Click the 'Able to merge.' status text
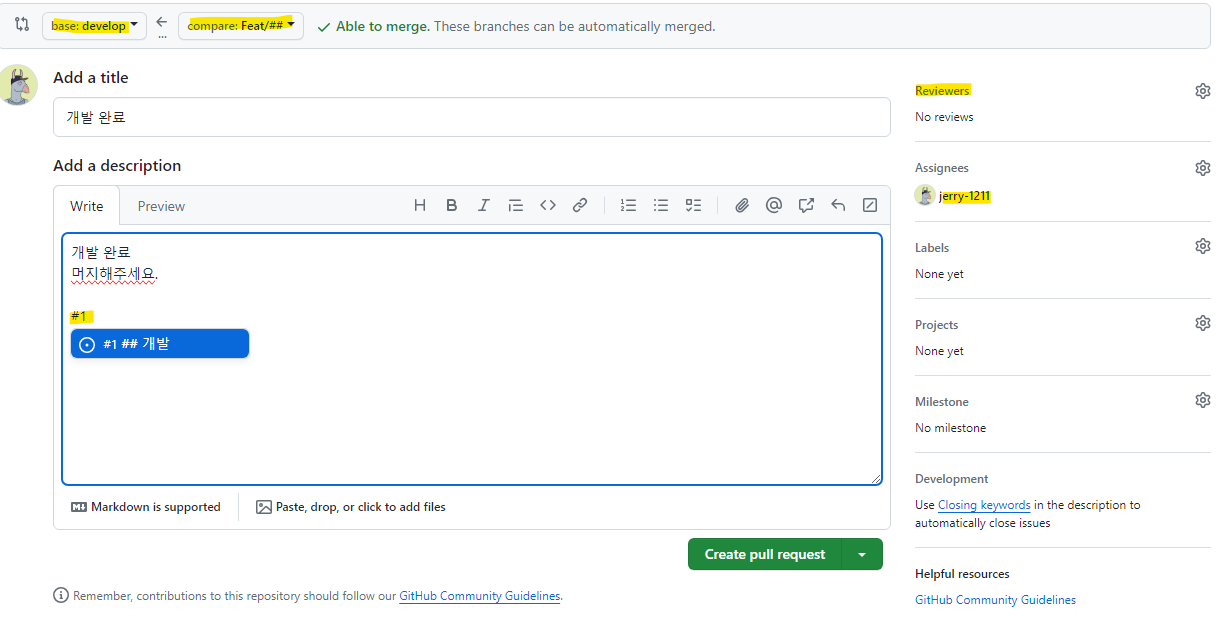Viewport: 1228px width, 620px height. tap(383, 27)
